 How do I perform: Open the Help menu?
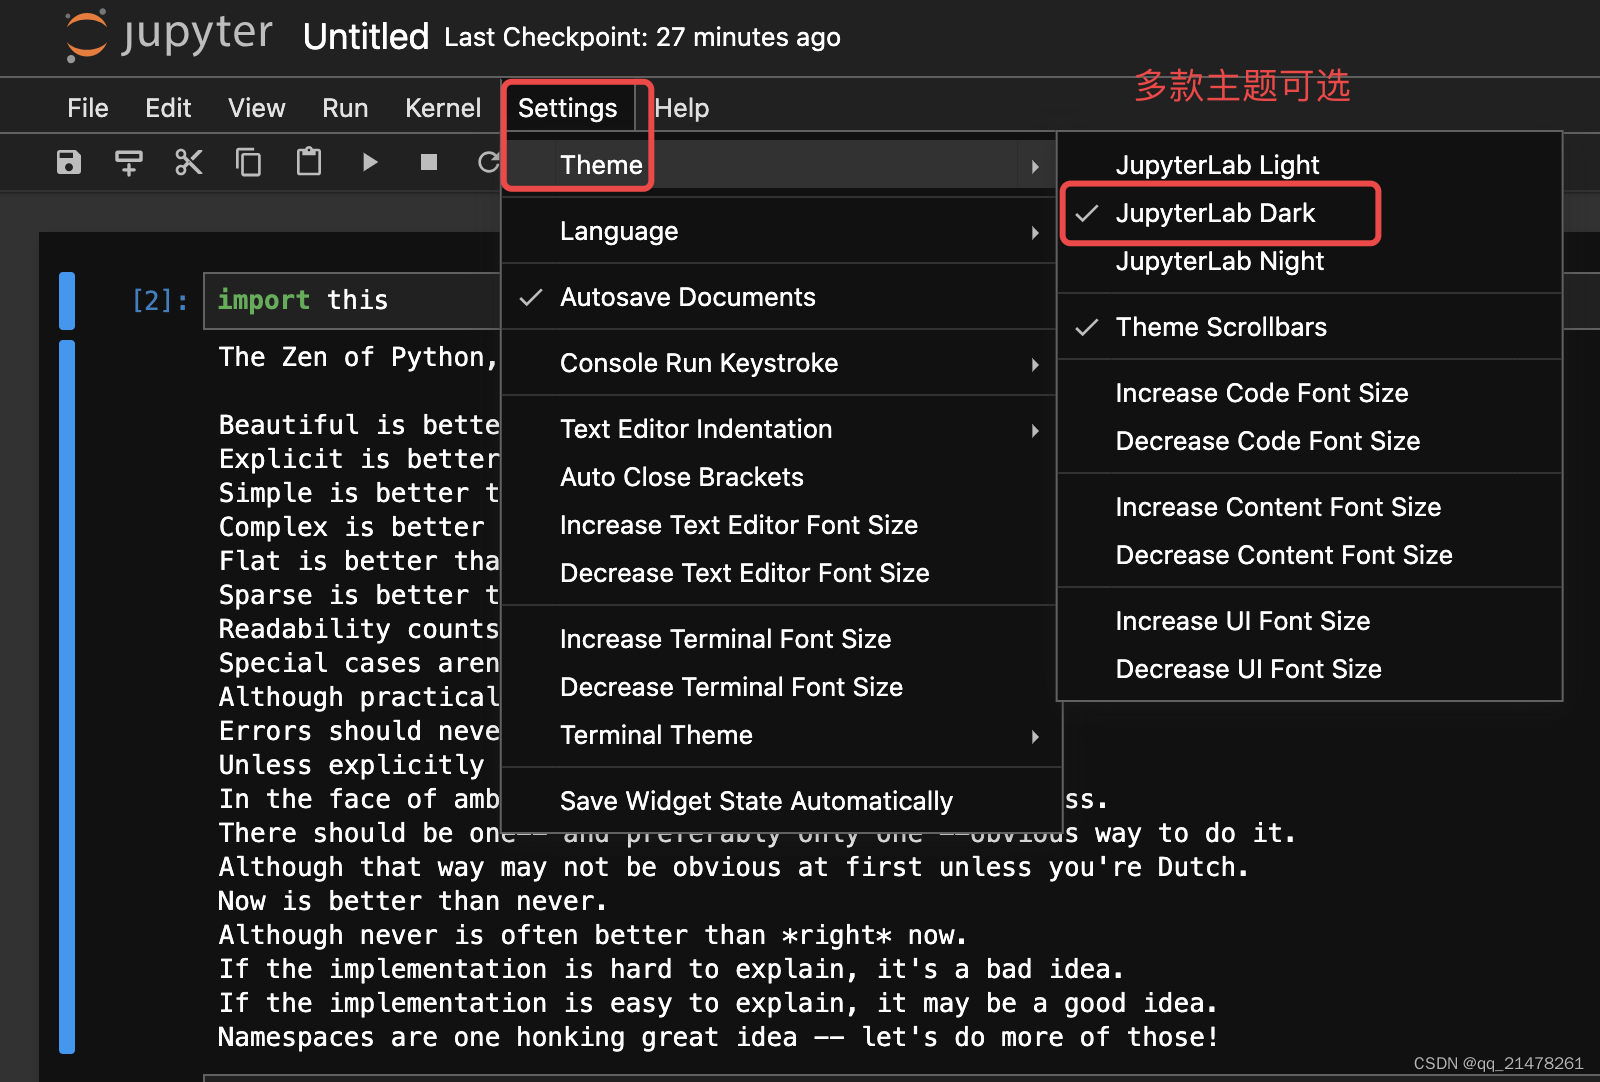coord(682,108)
